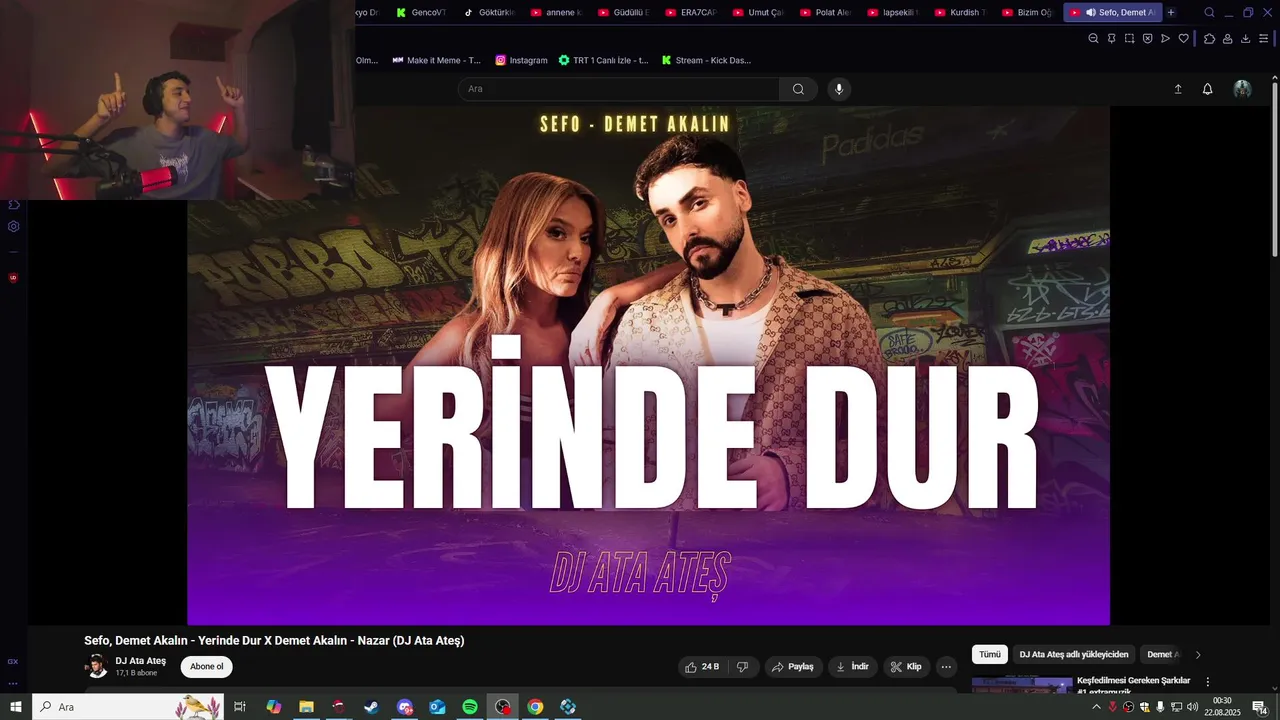
Task: Open the Windows notification center
Action: click(x=1260, y=707)
